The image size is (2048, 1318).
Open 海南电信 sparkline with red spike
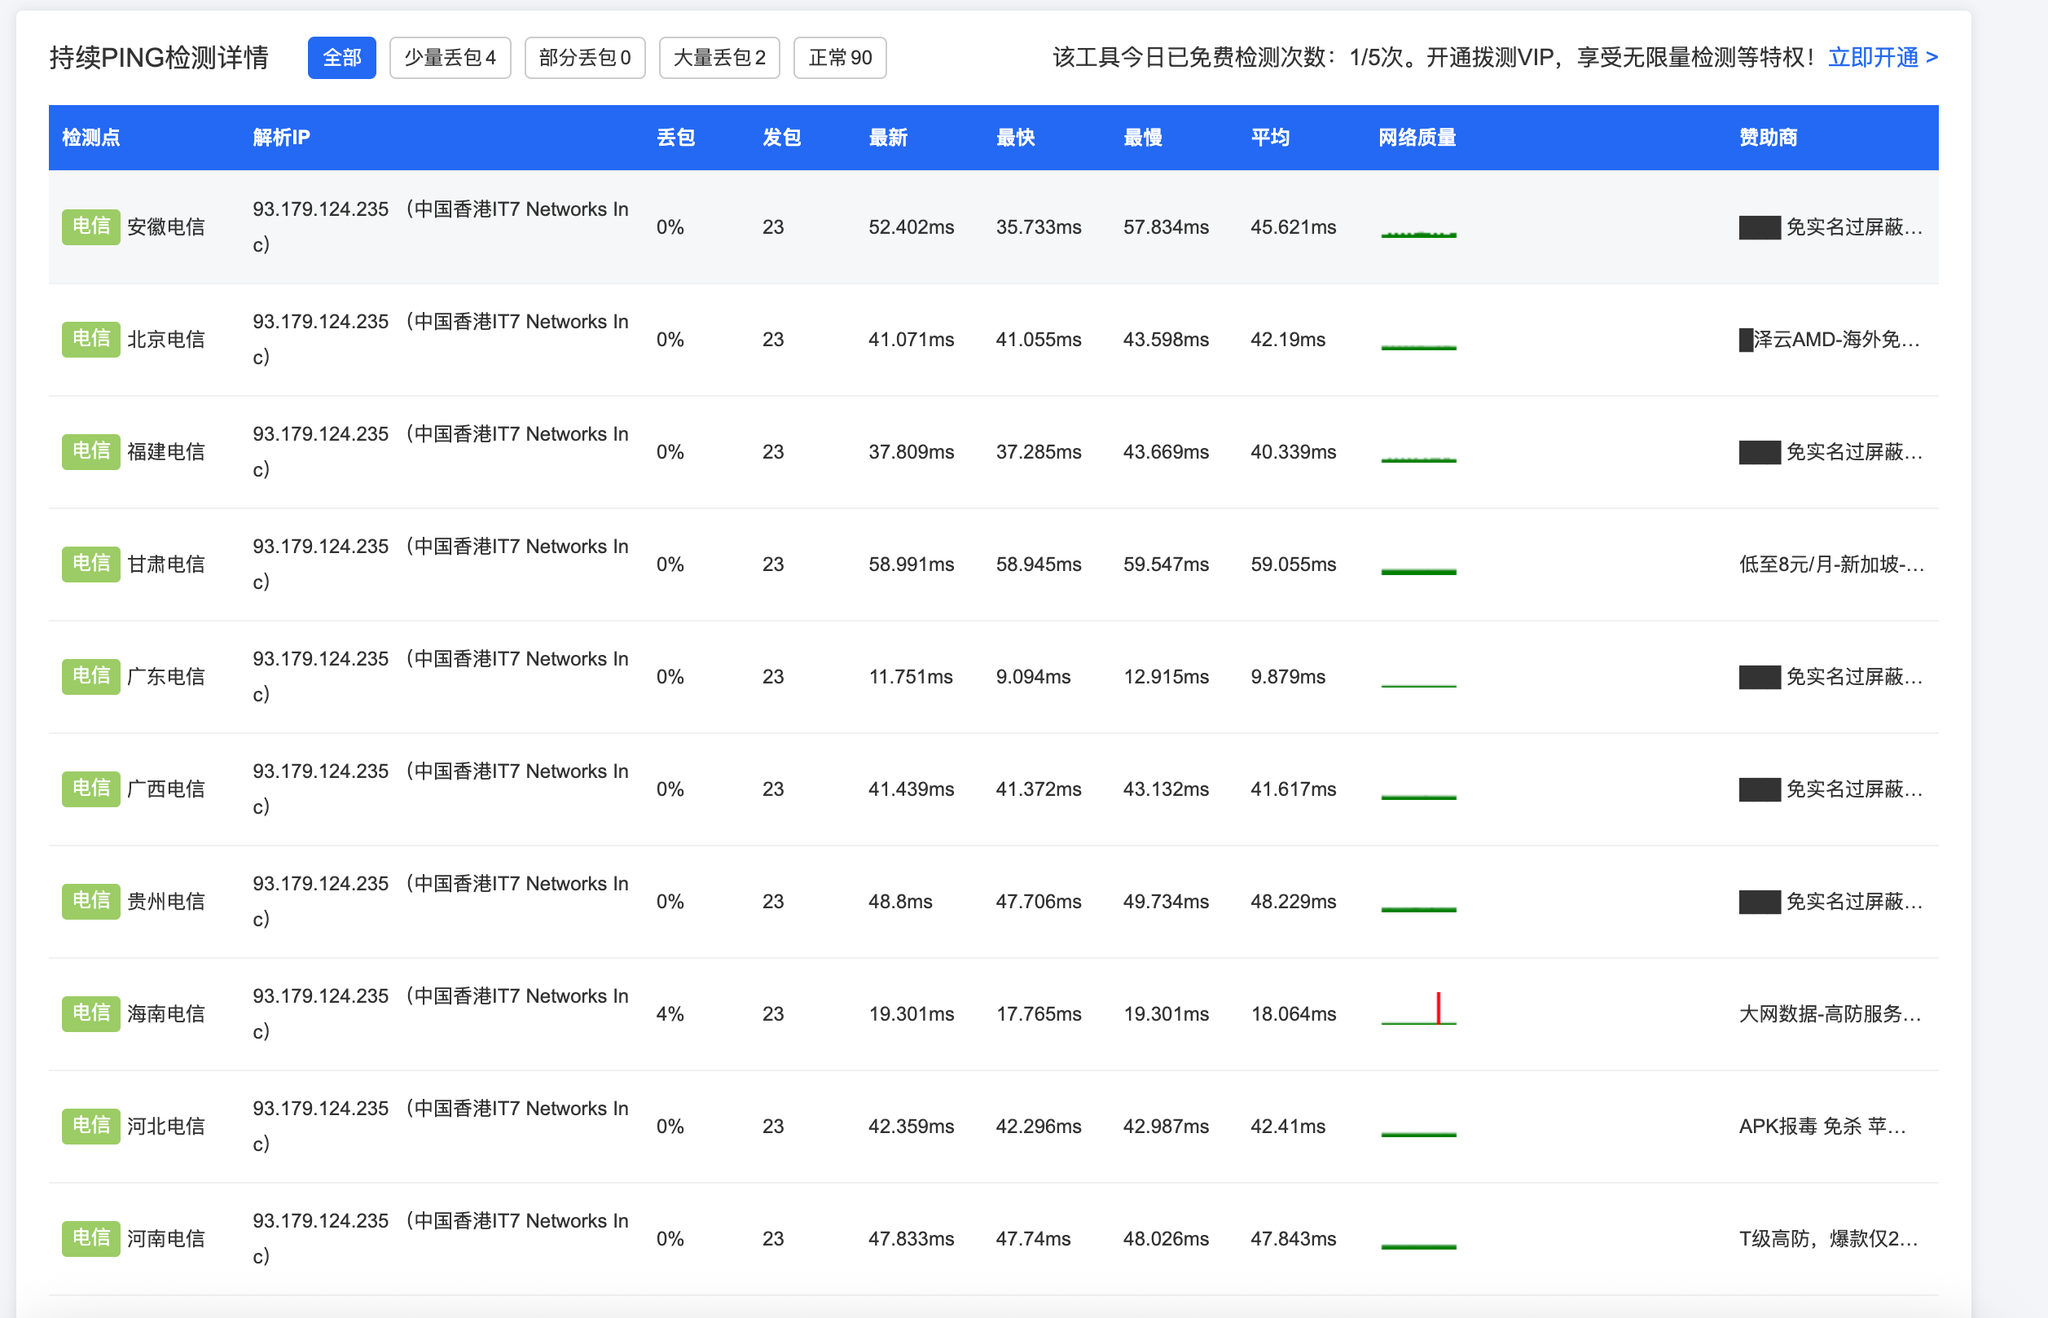(x=1418, y=1009)
